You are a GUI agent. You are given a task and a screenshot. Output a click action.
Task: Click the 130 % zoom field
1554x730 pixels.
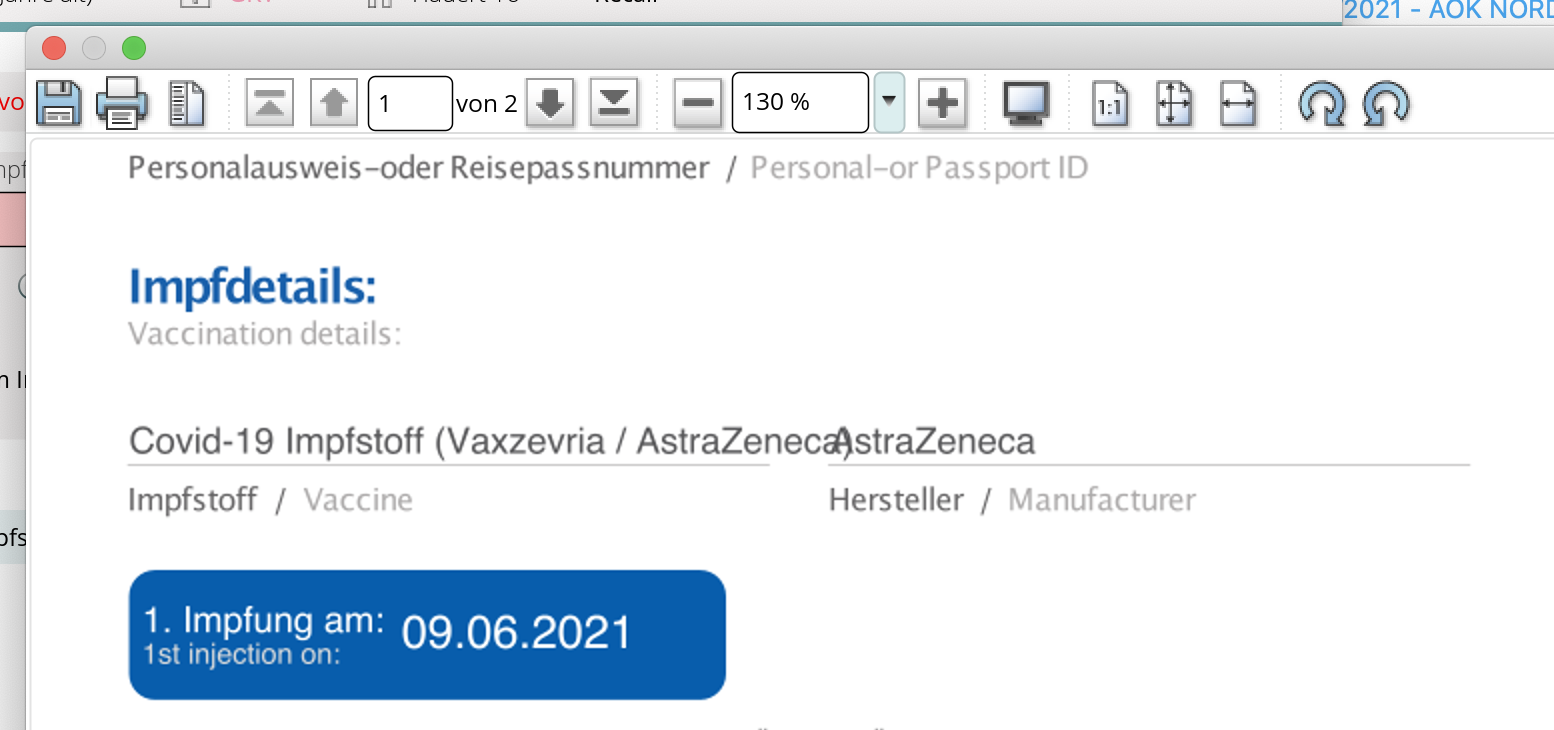click(800, 102)
